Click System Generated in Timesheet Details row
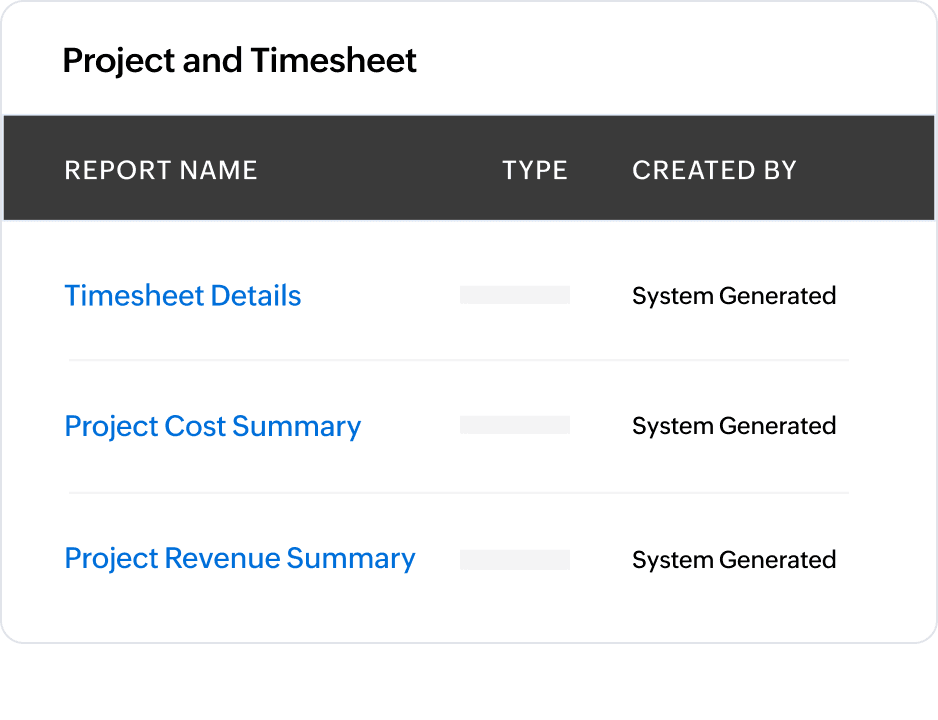The width and height of the screenshot is (938, 720). click(x=733, y=296)
